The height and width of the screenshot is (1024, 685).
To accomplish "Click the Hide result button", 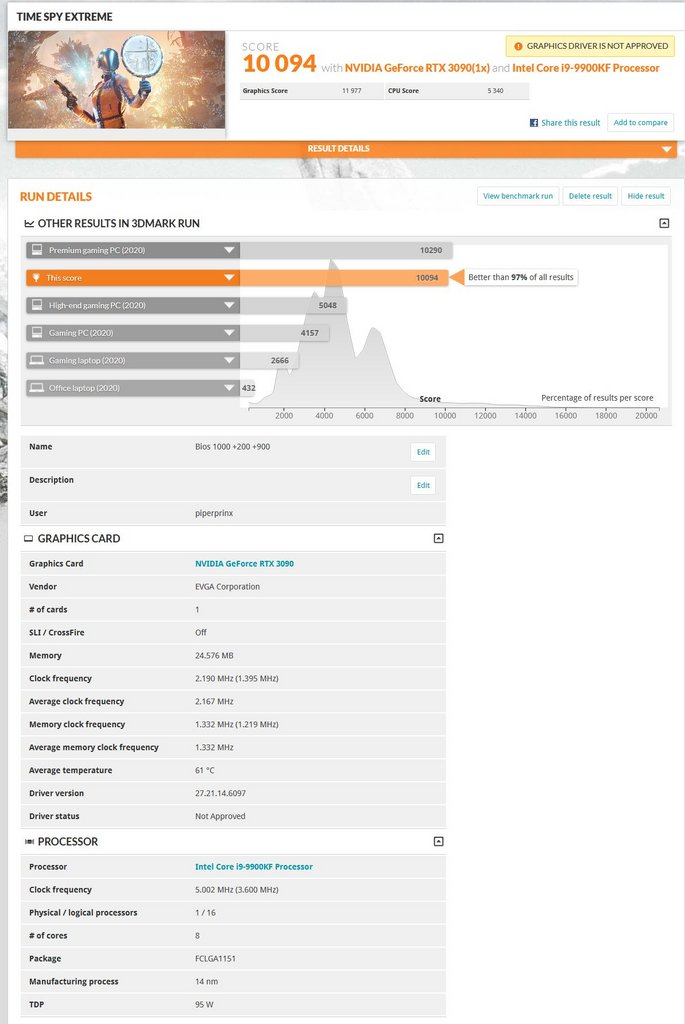I will point(646,196).
